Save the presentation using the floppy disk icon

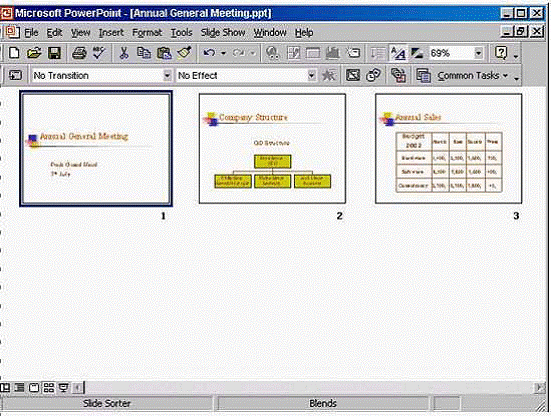[54, 53]
